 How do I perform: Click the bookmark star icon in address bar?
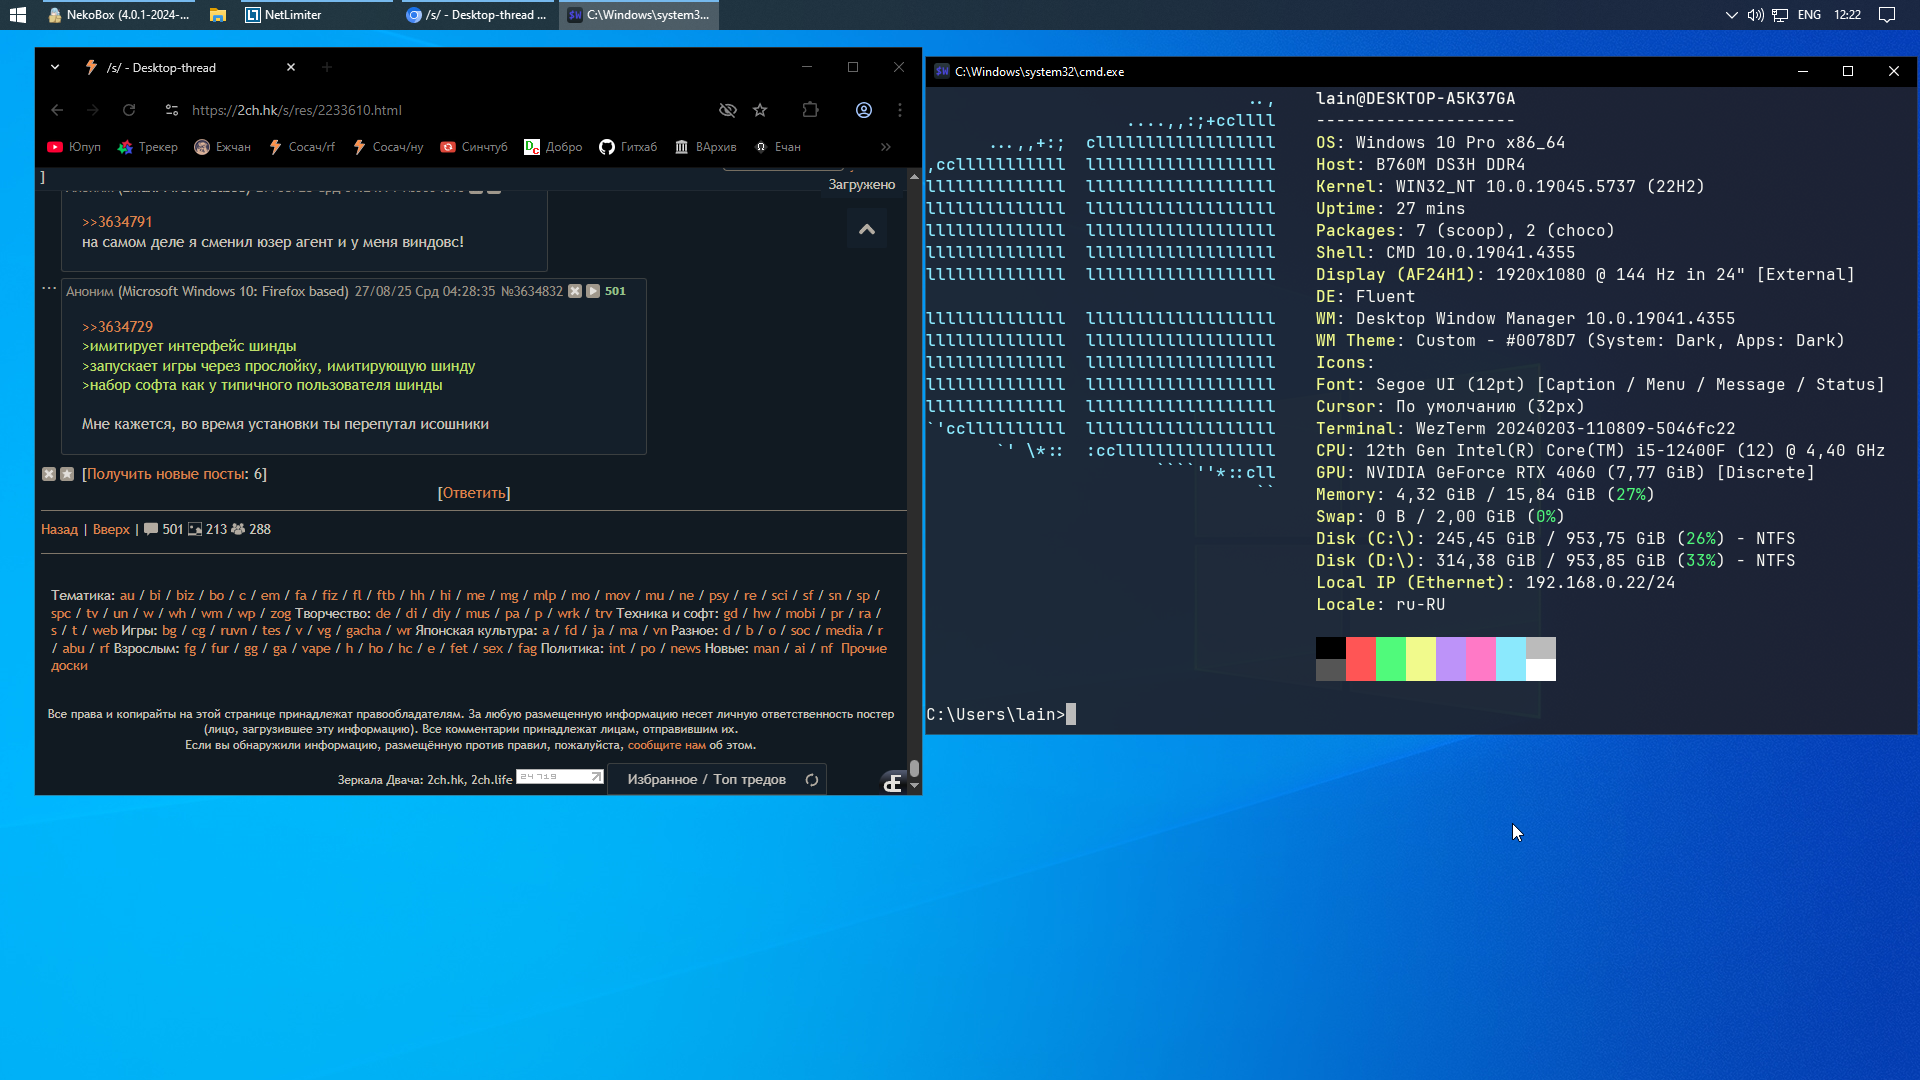(760, 110)
